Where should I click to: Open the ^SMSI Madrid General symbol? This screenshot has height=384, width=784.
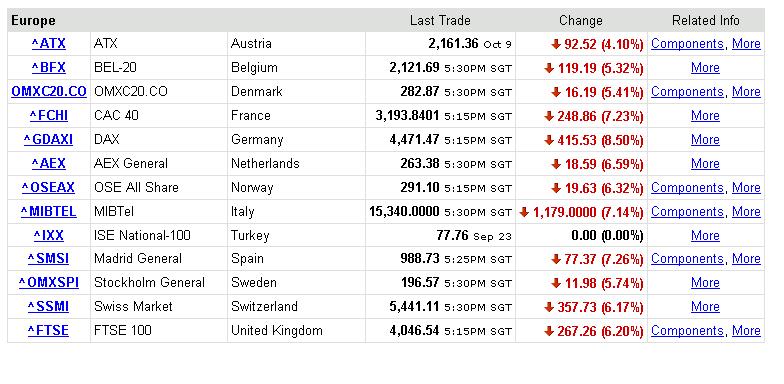(x=48, y=258)
